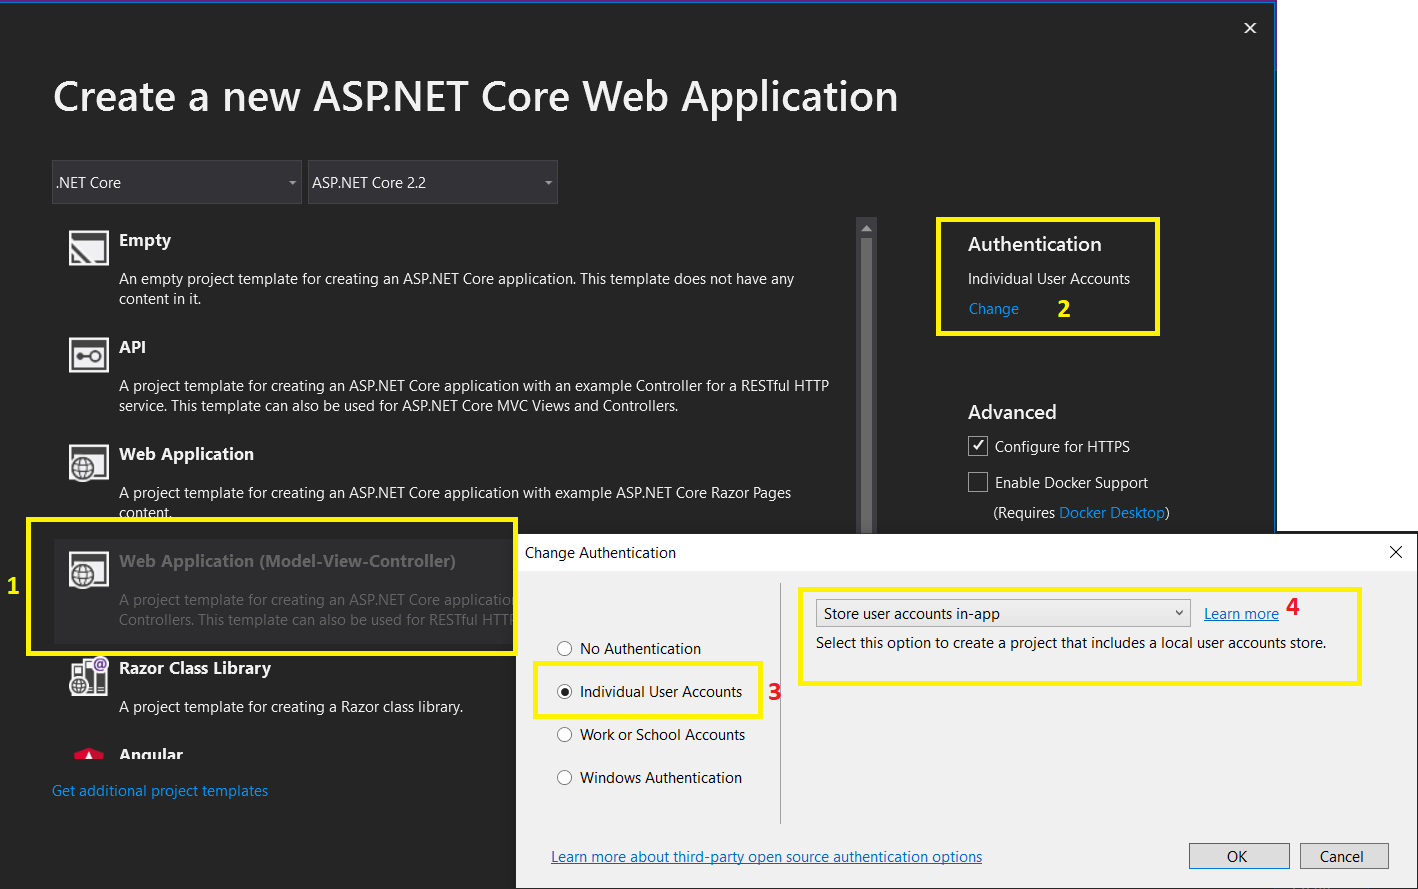Click Get additional project templates link
The image size is (1418, 889).
160,790
